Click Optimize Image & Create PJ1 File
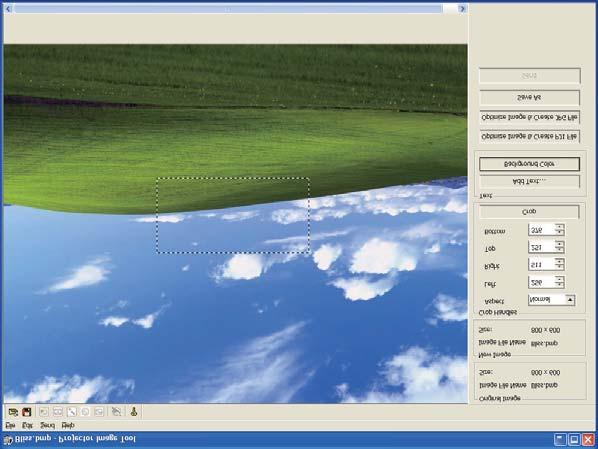Viewport: 598px width, 449px height. pyautogui.click(x=529, y=137)
